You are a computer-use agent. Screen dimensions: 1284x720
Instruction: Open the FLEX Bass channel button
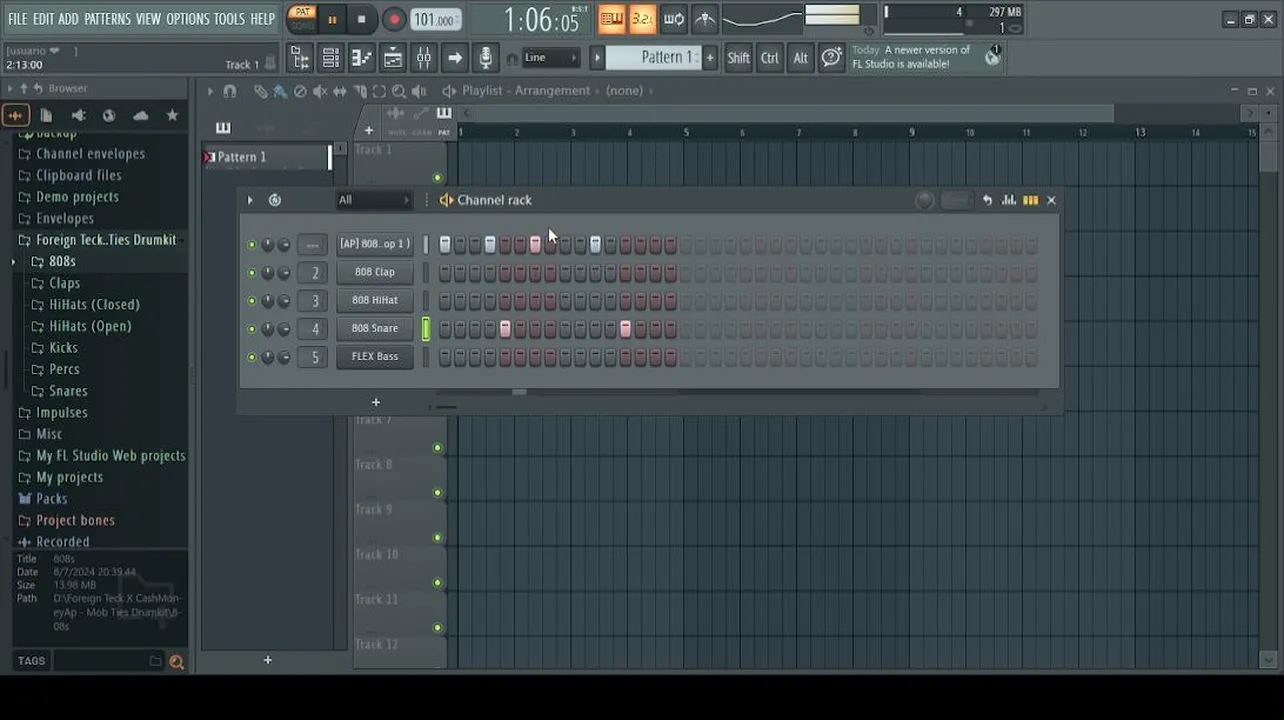(x=375, y=356)
